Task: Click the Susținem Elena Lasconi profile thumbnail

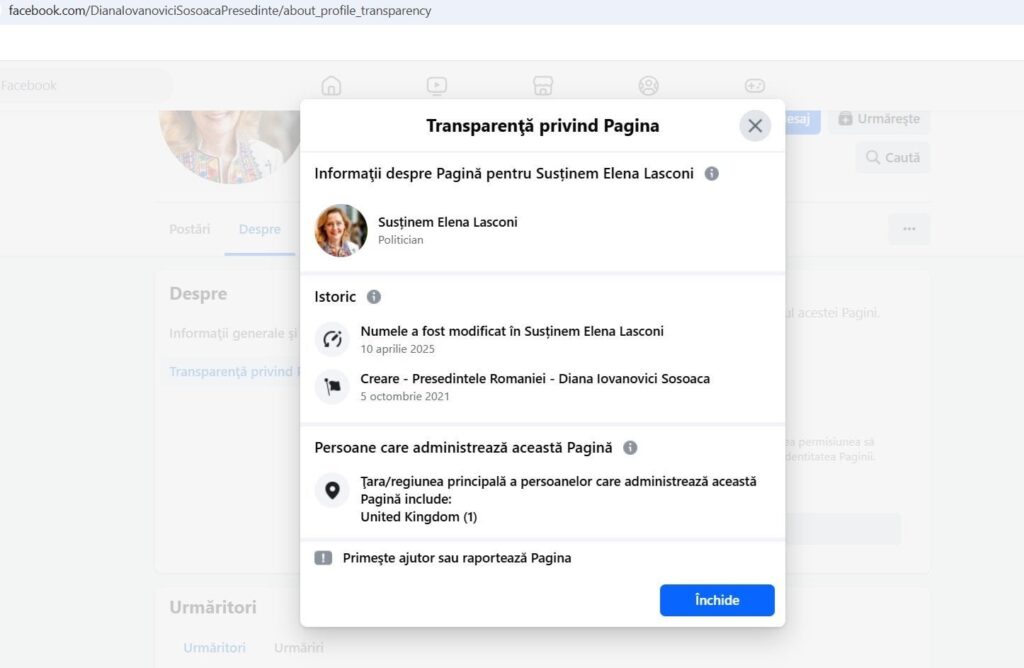Action: tap(341, 231)
